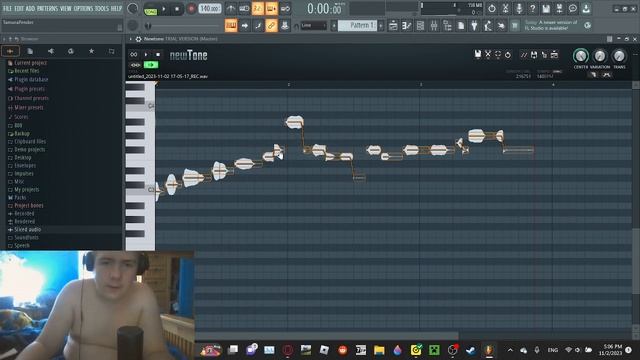Open the TOOLS menu
The width and height of the screenshot is (640, 360).
102,8
